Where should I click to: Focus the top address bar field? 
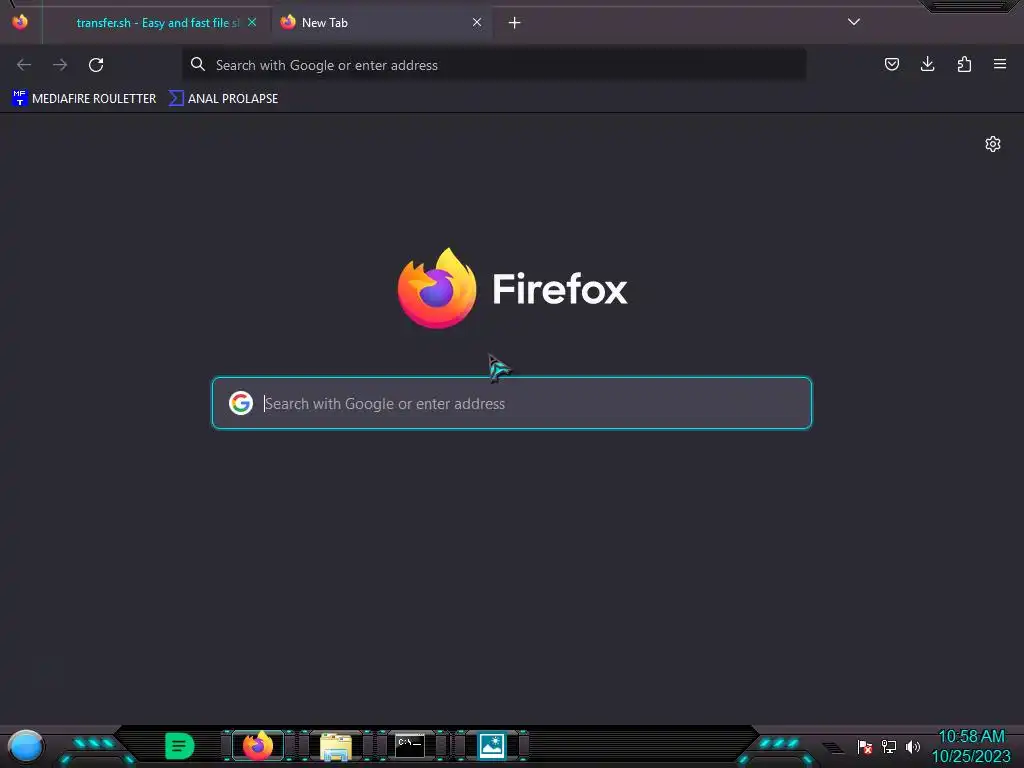point(494,65)
